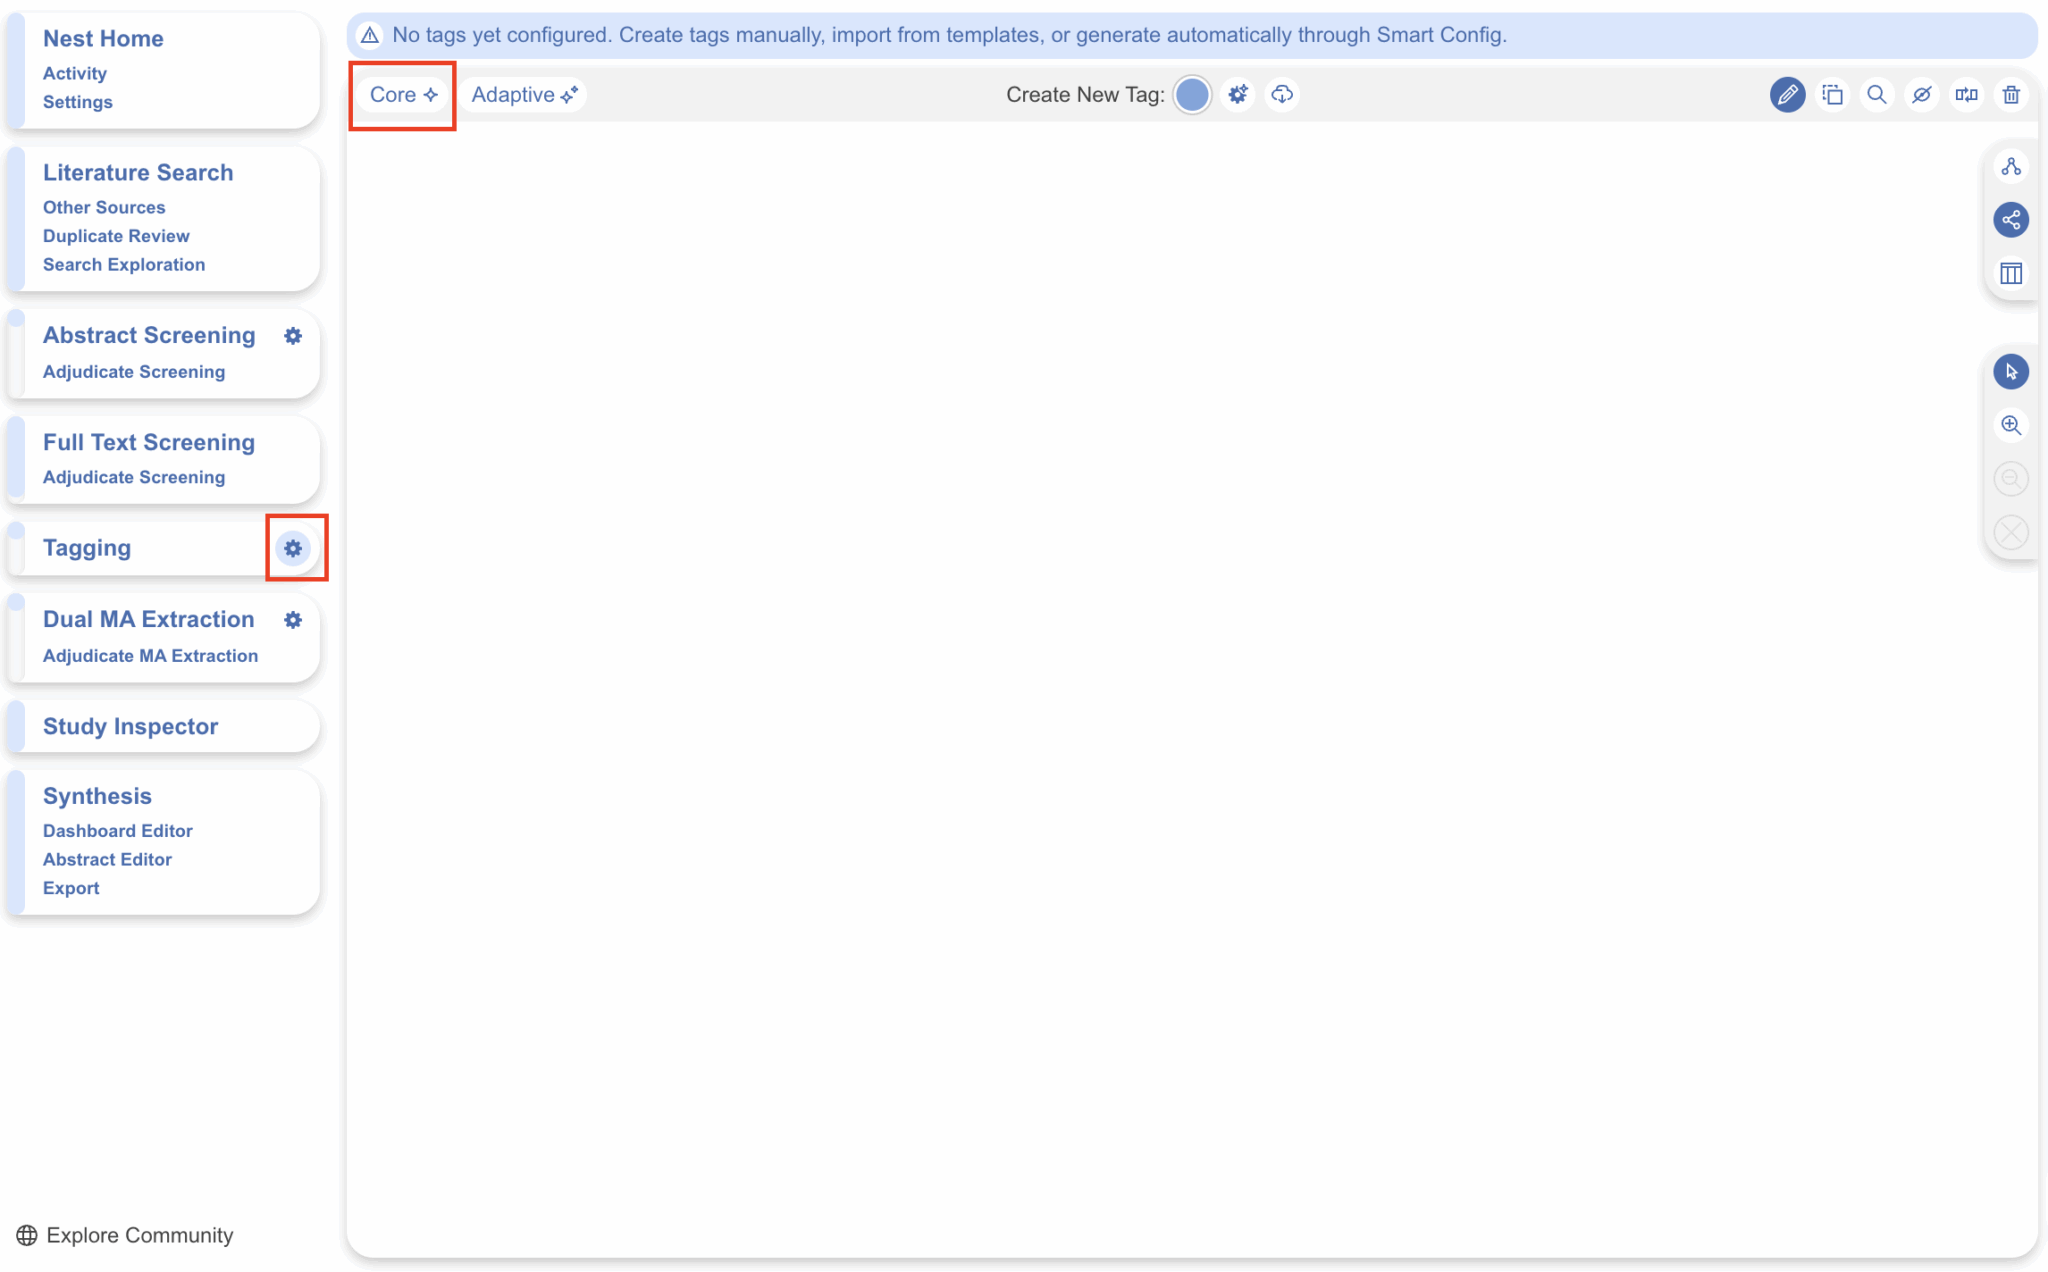Screen dimensions: 2048x1272
Task: Click the zoom out magnifier icon
Action: (x=2011, y=479)
